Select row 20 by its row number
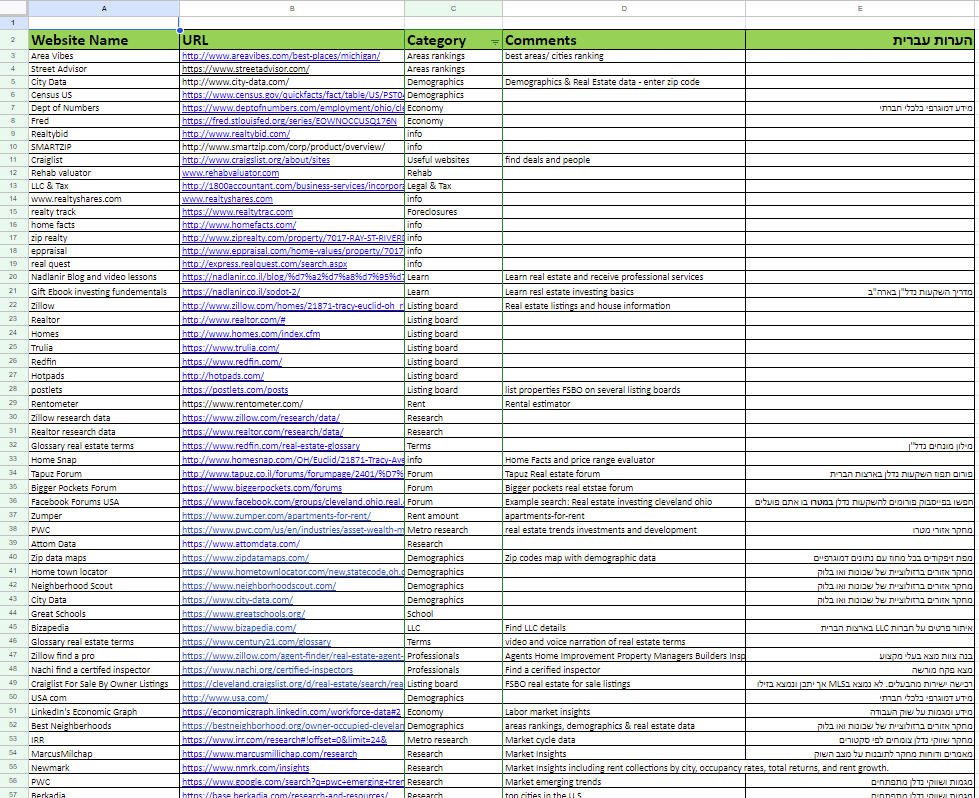 click(x=13, y=277)
